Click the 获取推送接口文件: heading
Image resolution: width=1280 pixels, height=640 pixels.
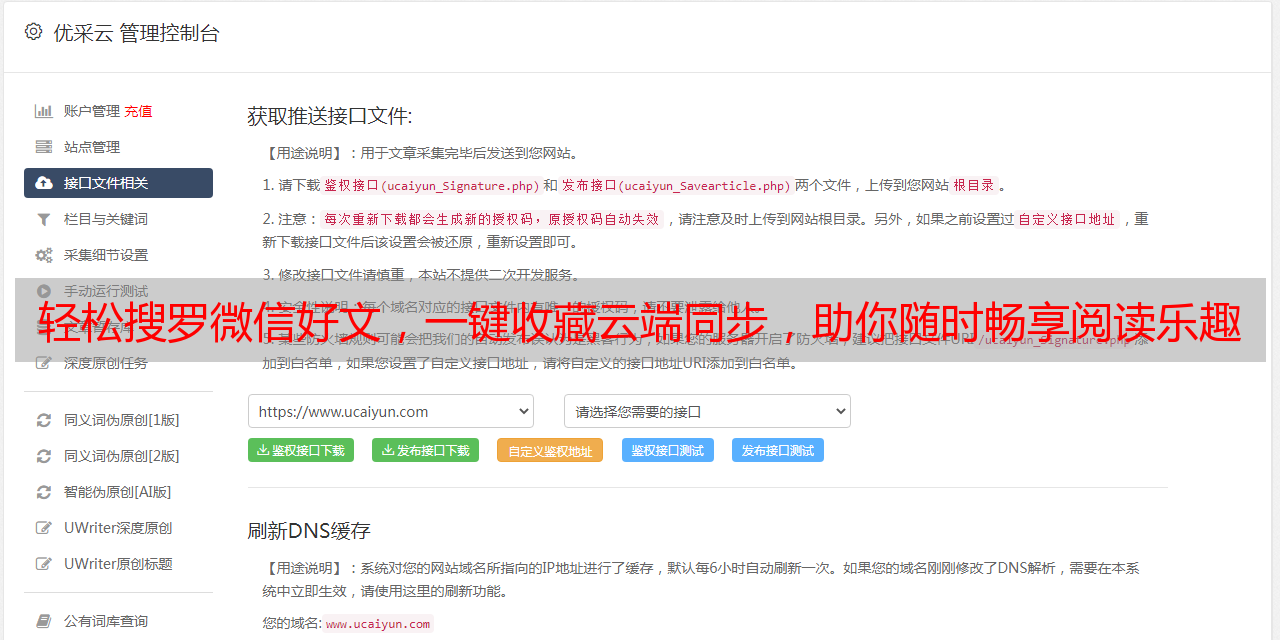pos(330,116)
